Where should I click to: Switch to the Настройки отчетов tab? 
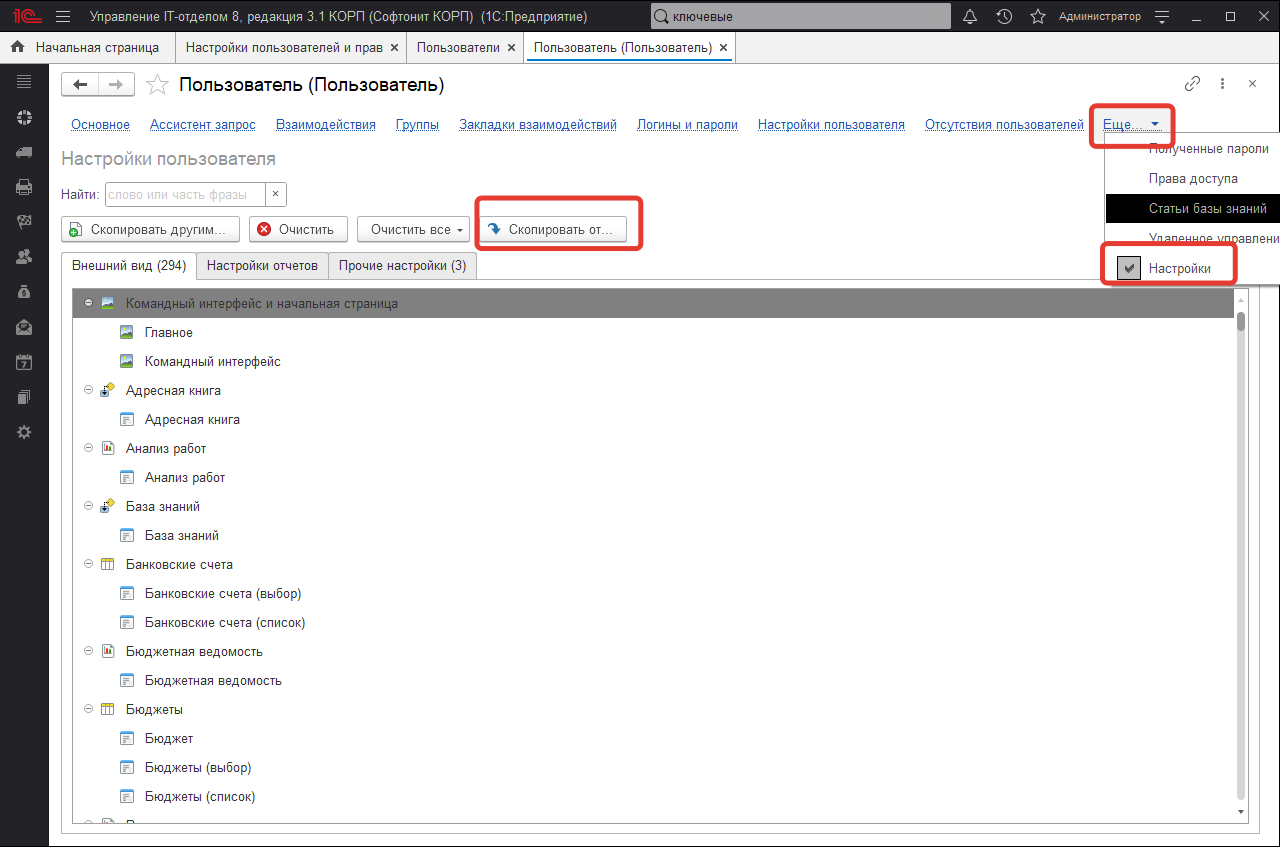click(x=262, y=266)
